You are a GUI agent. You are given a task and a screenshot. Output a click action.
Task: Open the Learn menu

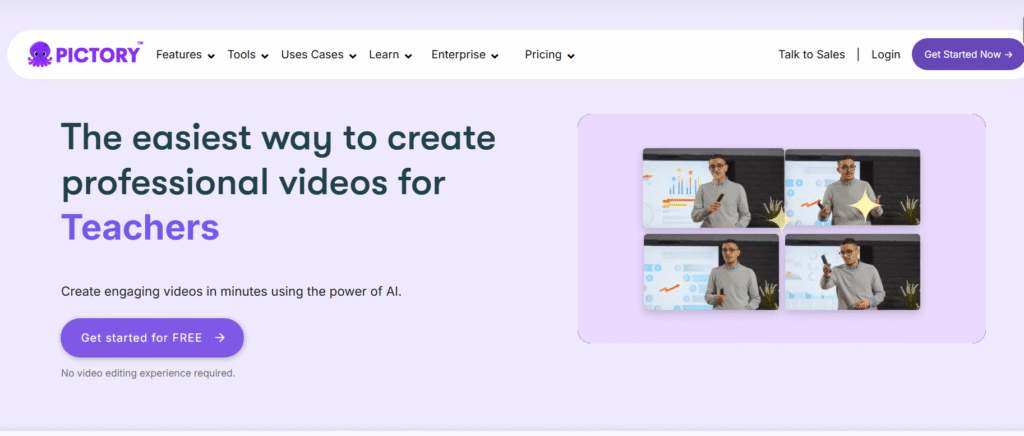pyautogui.click(x=384, y=55)
